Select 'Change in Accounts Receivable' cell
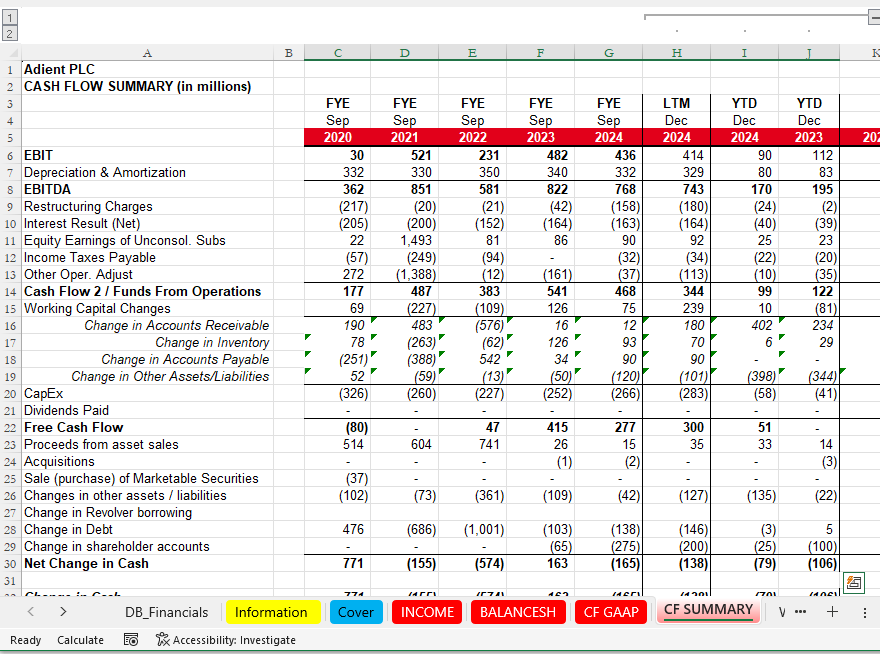Screen dimensions: 880x654 [x=148, y=326]
